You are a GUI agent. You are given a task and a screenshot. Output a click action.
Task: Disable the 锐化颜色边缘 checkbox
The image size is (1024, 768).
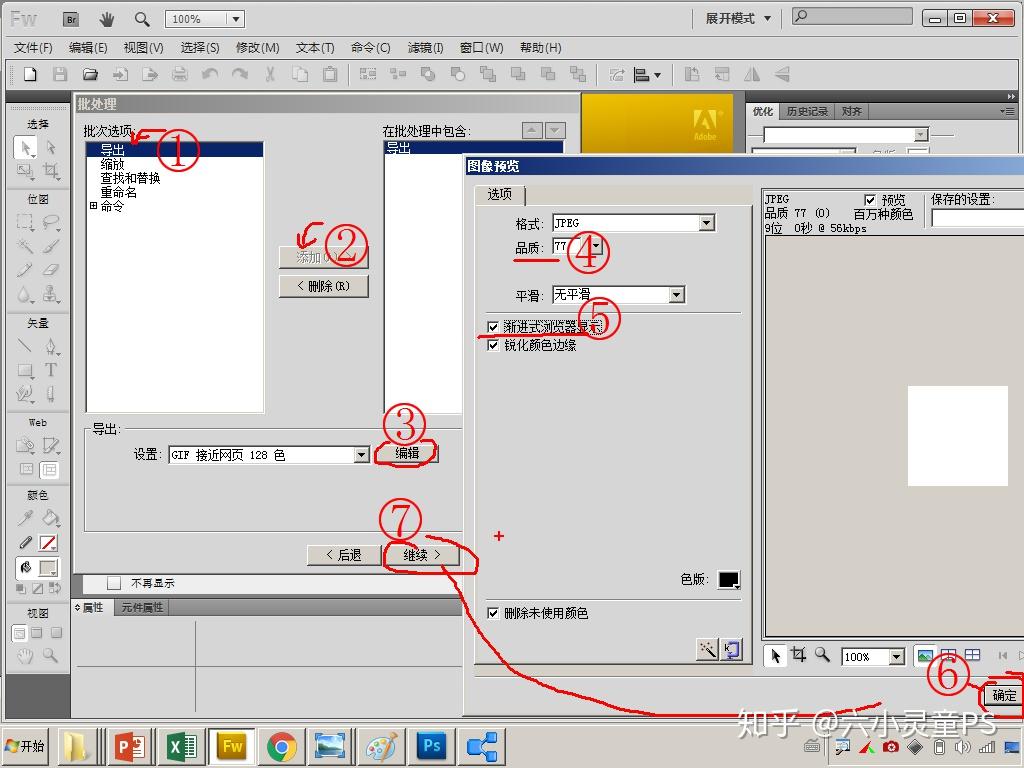[x=493, y=345]
